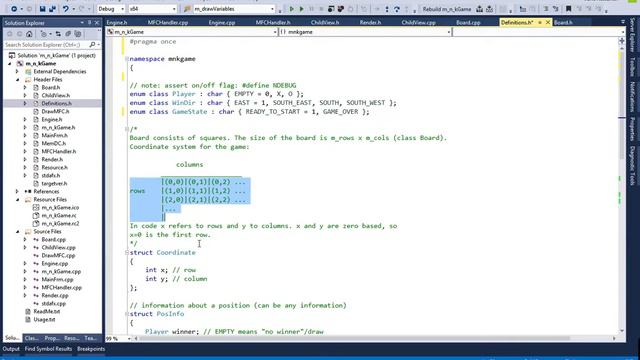This screenshot has width=640, height=360.
Task: Select Definitions.h in Solution Explorer
Action: point(56,103)
